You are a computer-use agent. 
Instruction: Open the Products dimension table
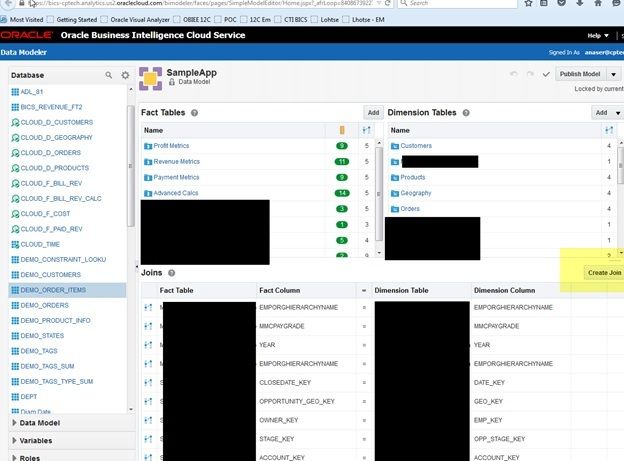pos(413,177)
